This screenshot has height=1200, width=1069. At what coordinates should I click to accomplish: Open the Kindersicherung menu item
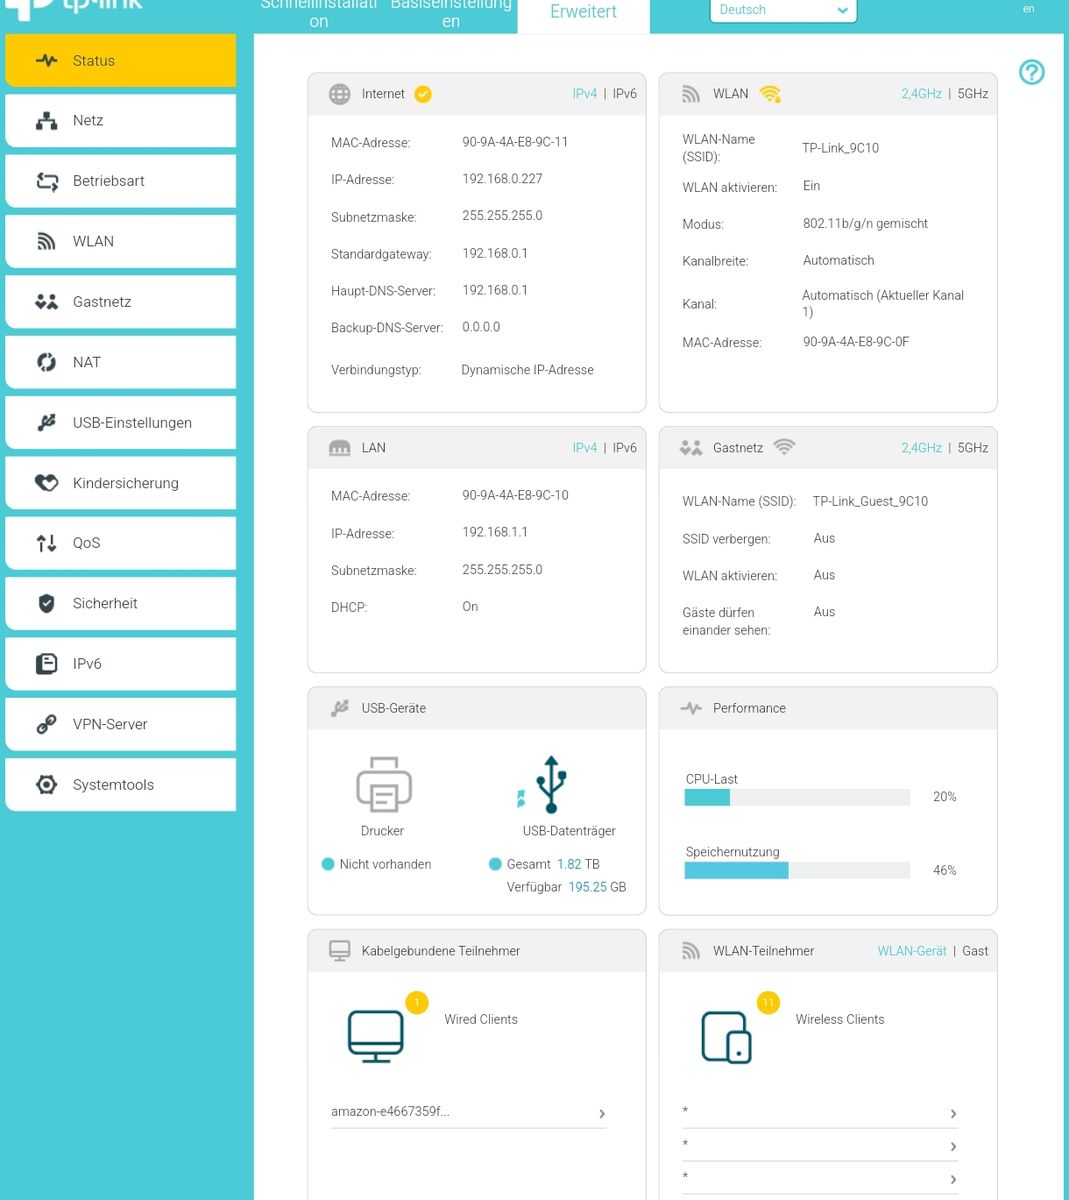click(121, 483)
